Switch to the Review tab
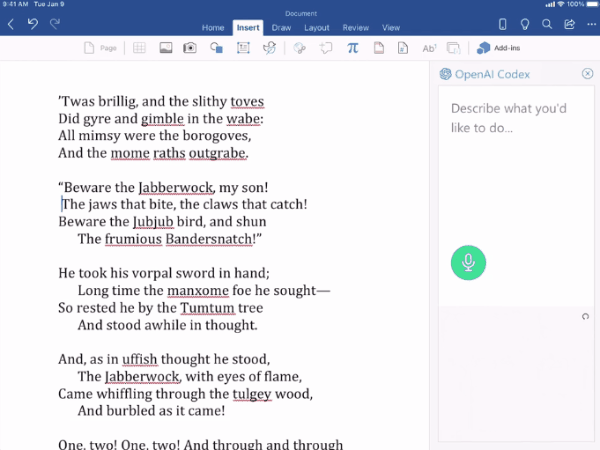This screenshot has width=600, height=450. point(355,28)
